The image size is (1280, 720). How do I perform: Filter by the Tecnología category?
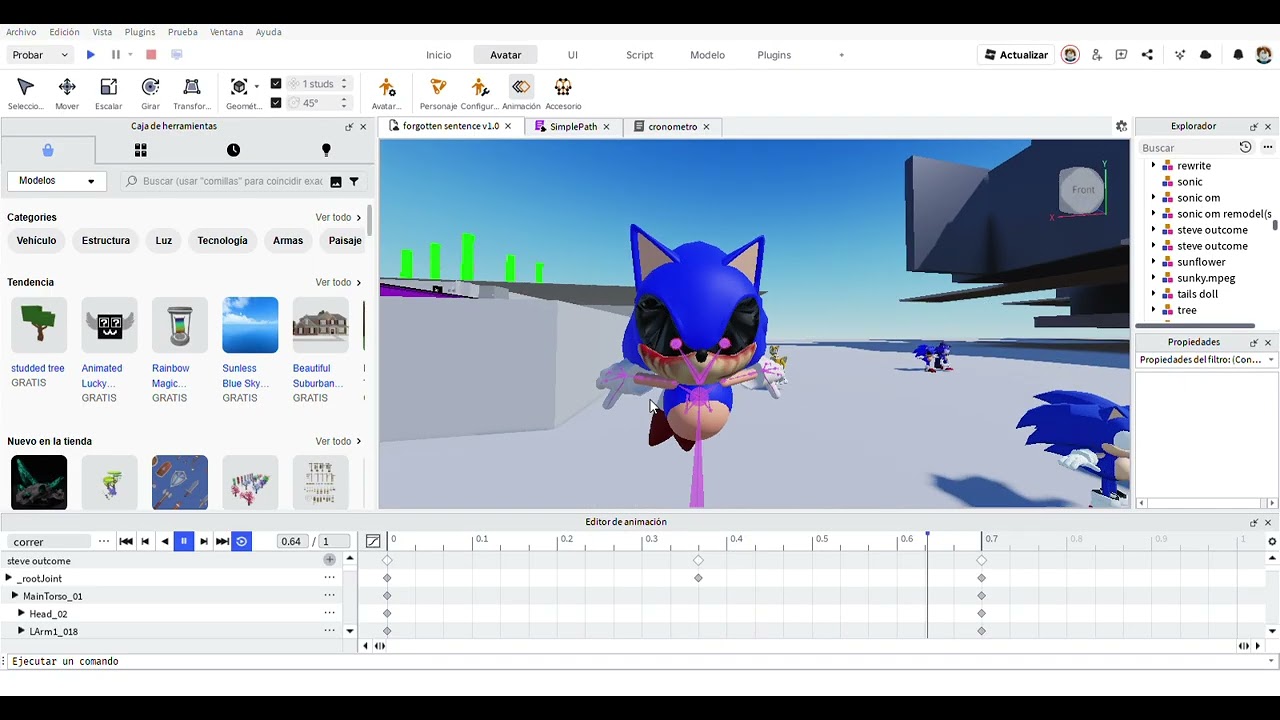(222, 241)
